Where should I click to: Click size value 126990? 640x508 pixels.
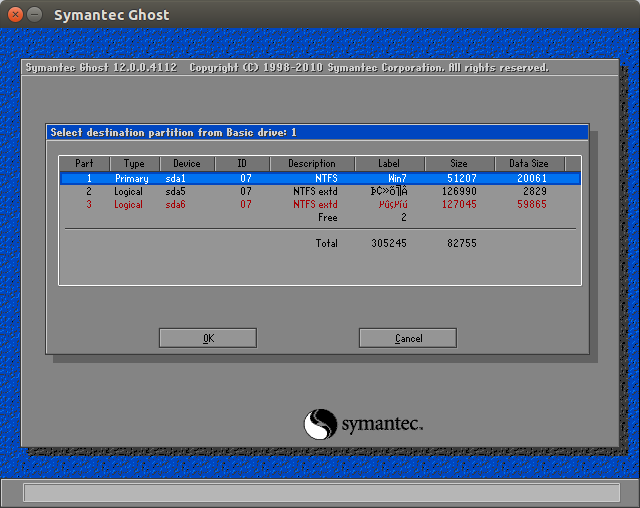(x=459, y=191)
